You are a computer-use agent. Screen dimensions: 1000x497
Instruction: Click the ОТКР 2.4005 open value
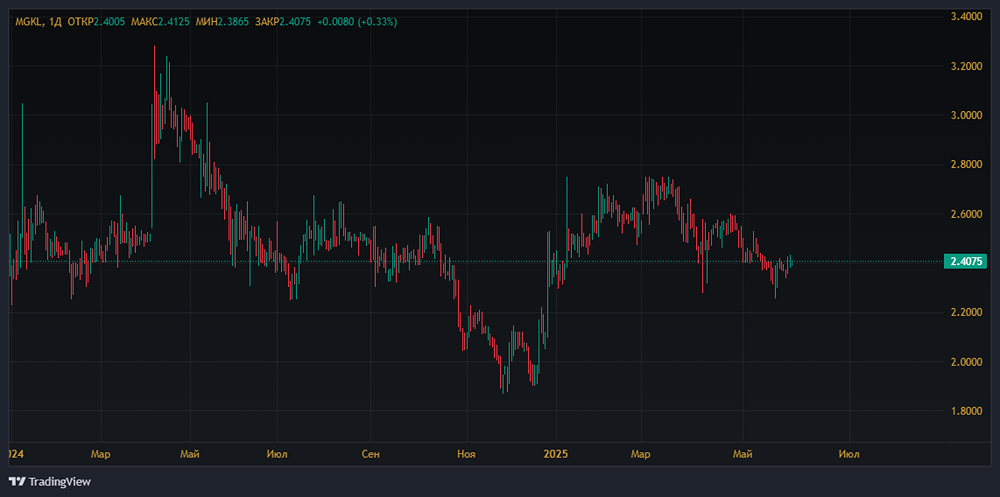[x=94, y=22]
